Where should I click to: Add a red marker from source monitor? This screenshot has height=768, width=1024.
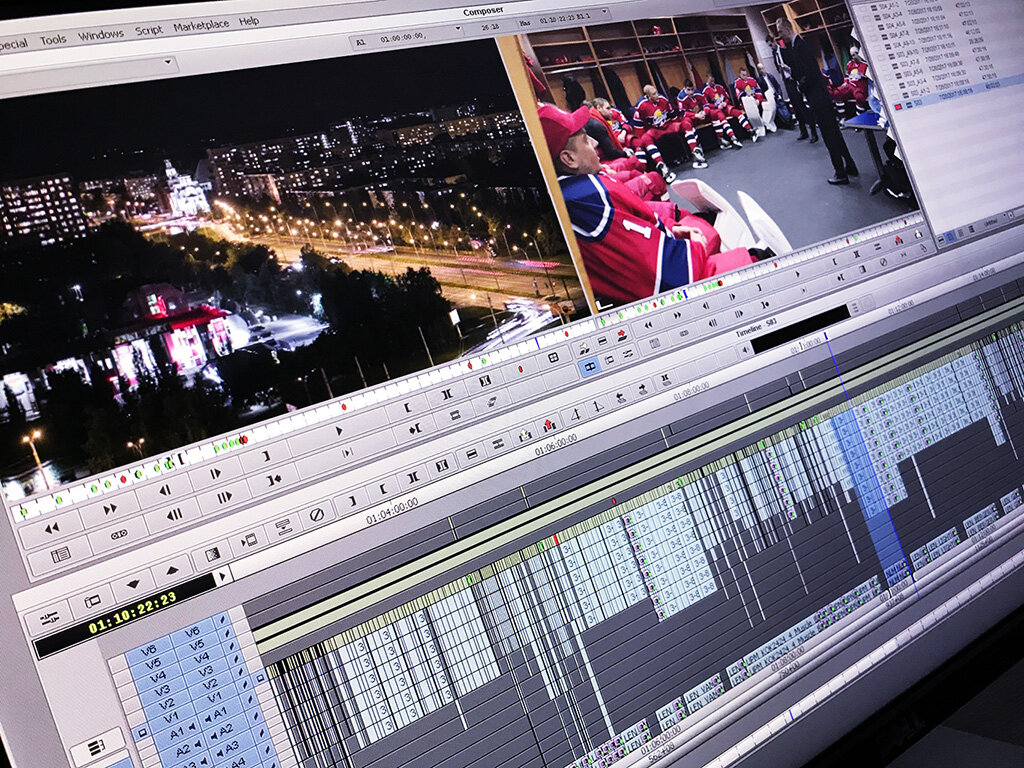click(520, 369)
